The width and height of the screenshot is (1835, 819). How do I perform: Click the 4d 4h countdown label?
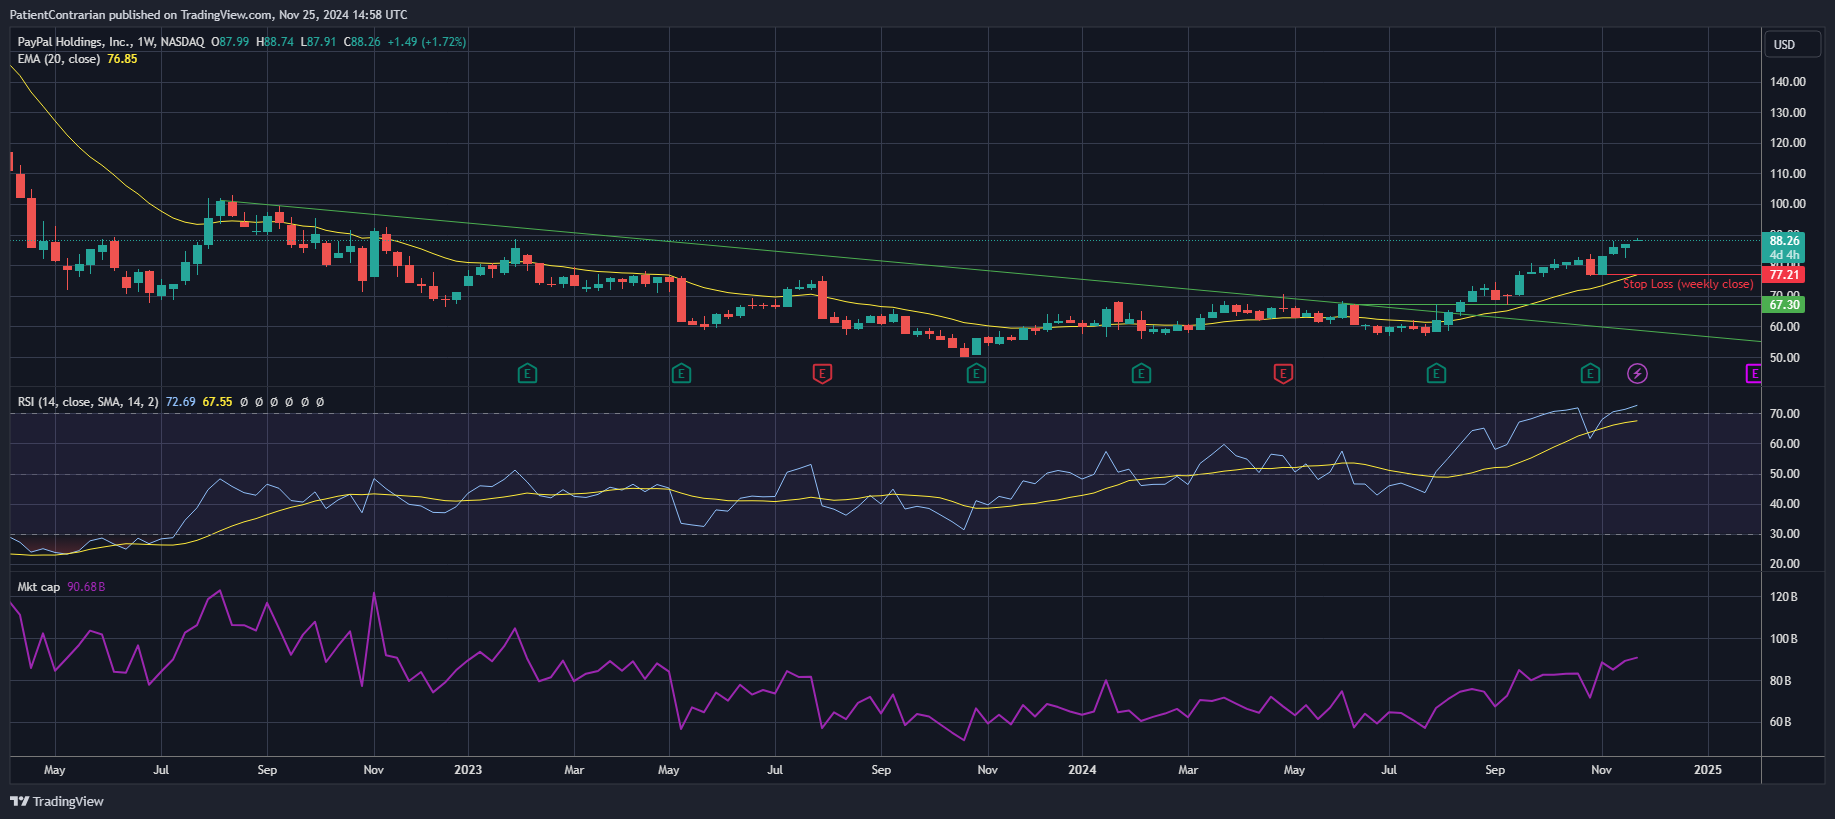point(1784,255)
